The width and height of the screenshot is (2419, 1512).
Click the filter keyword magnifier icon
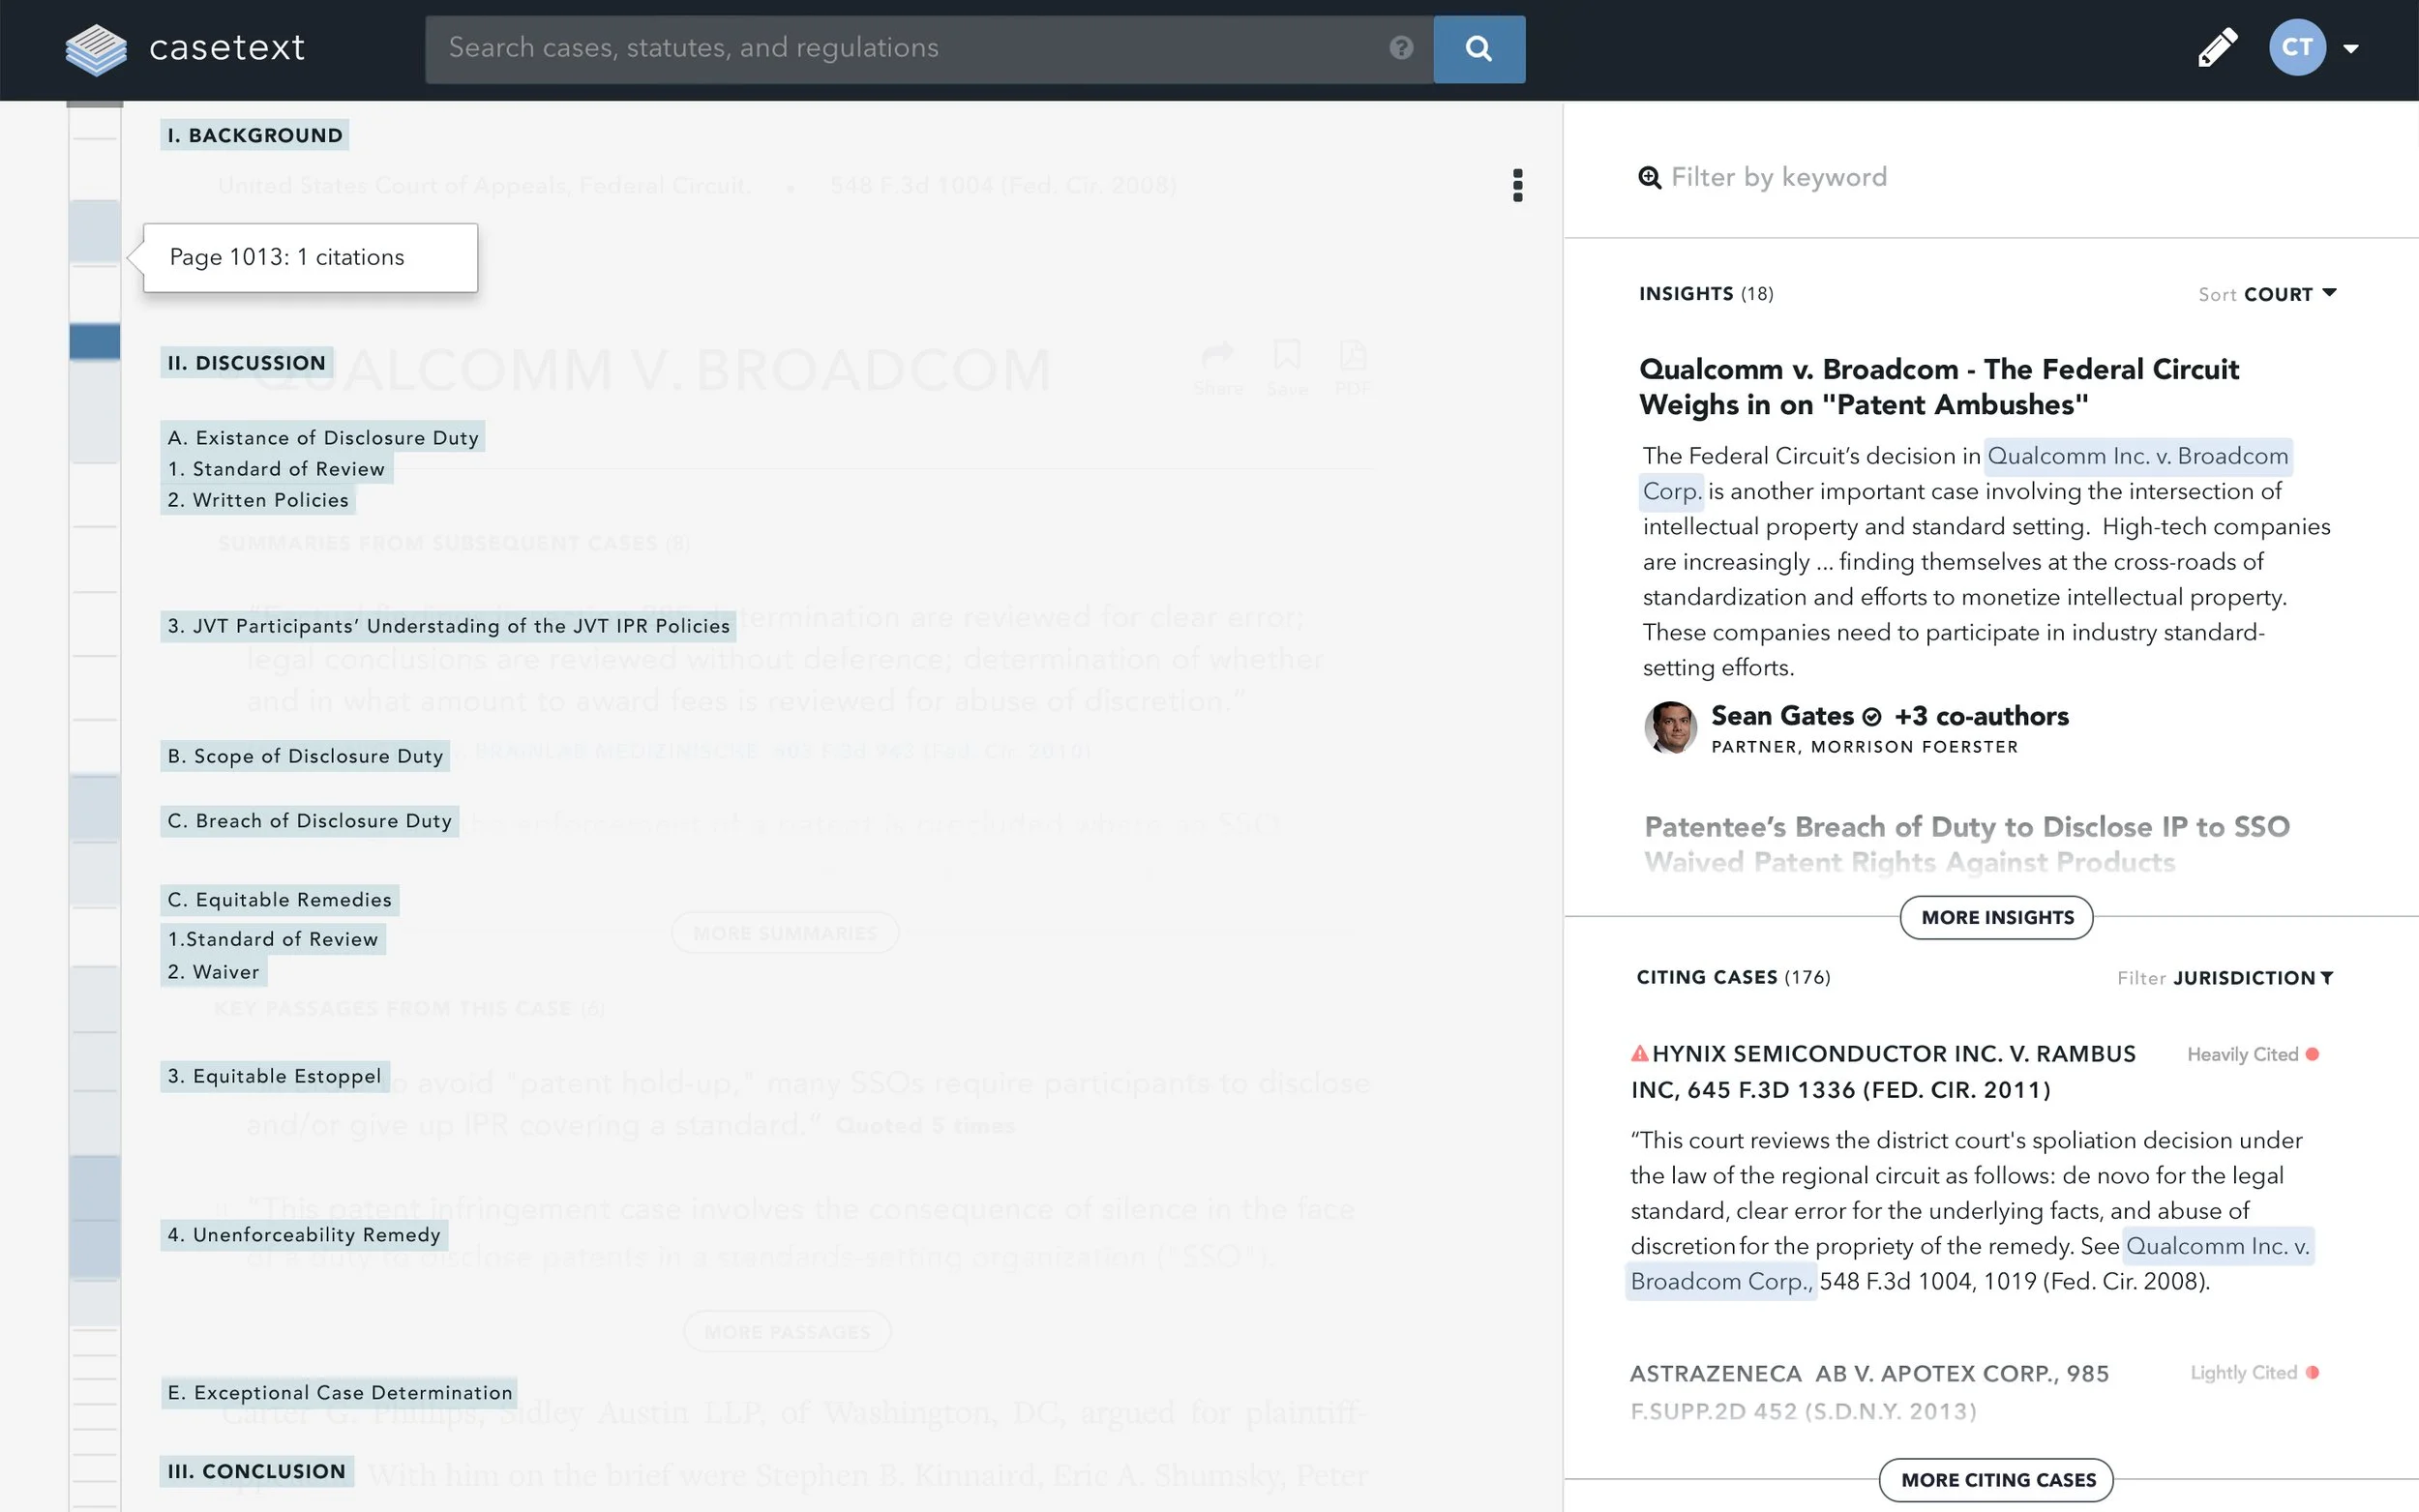click(1649, 177)
